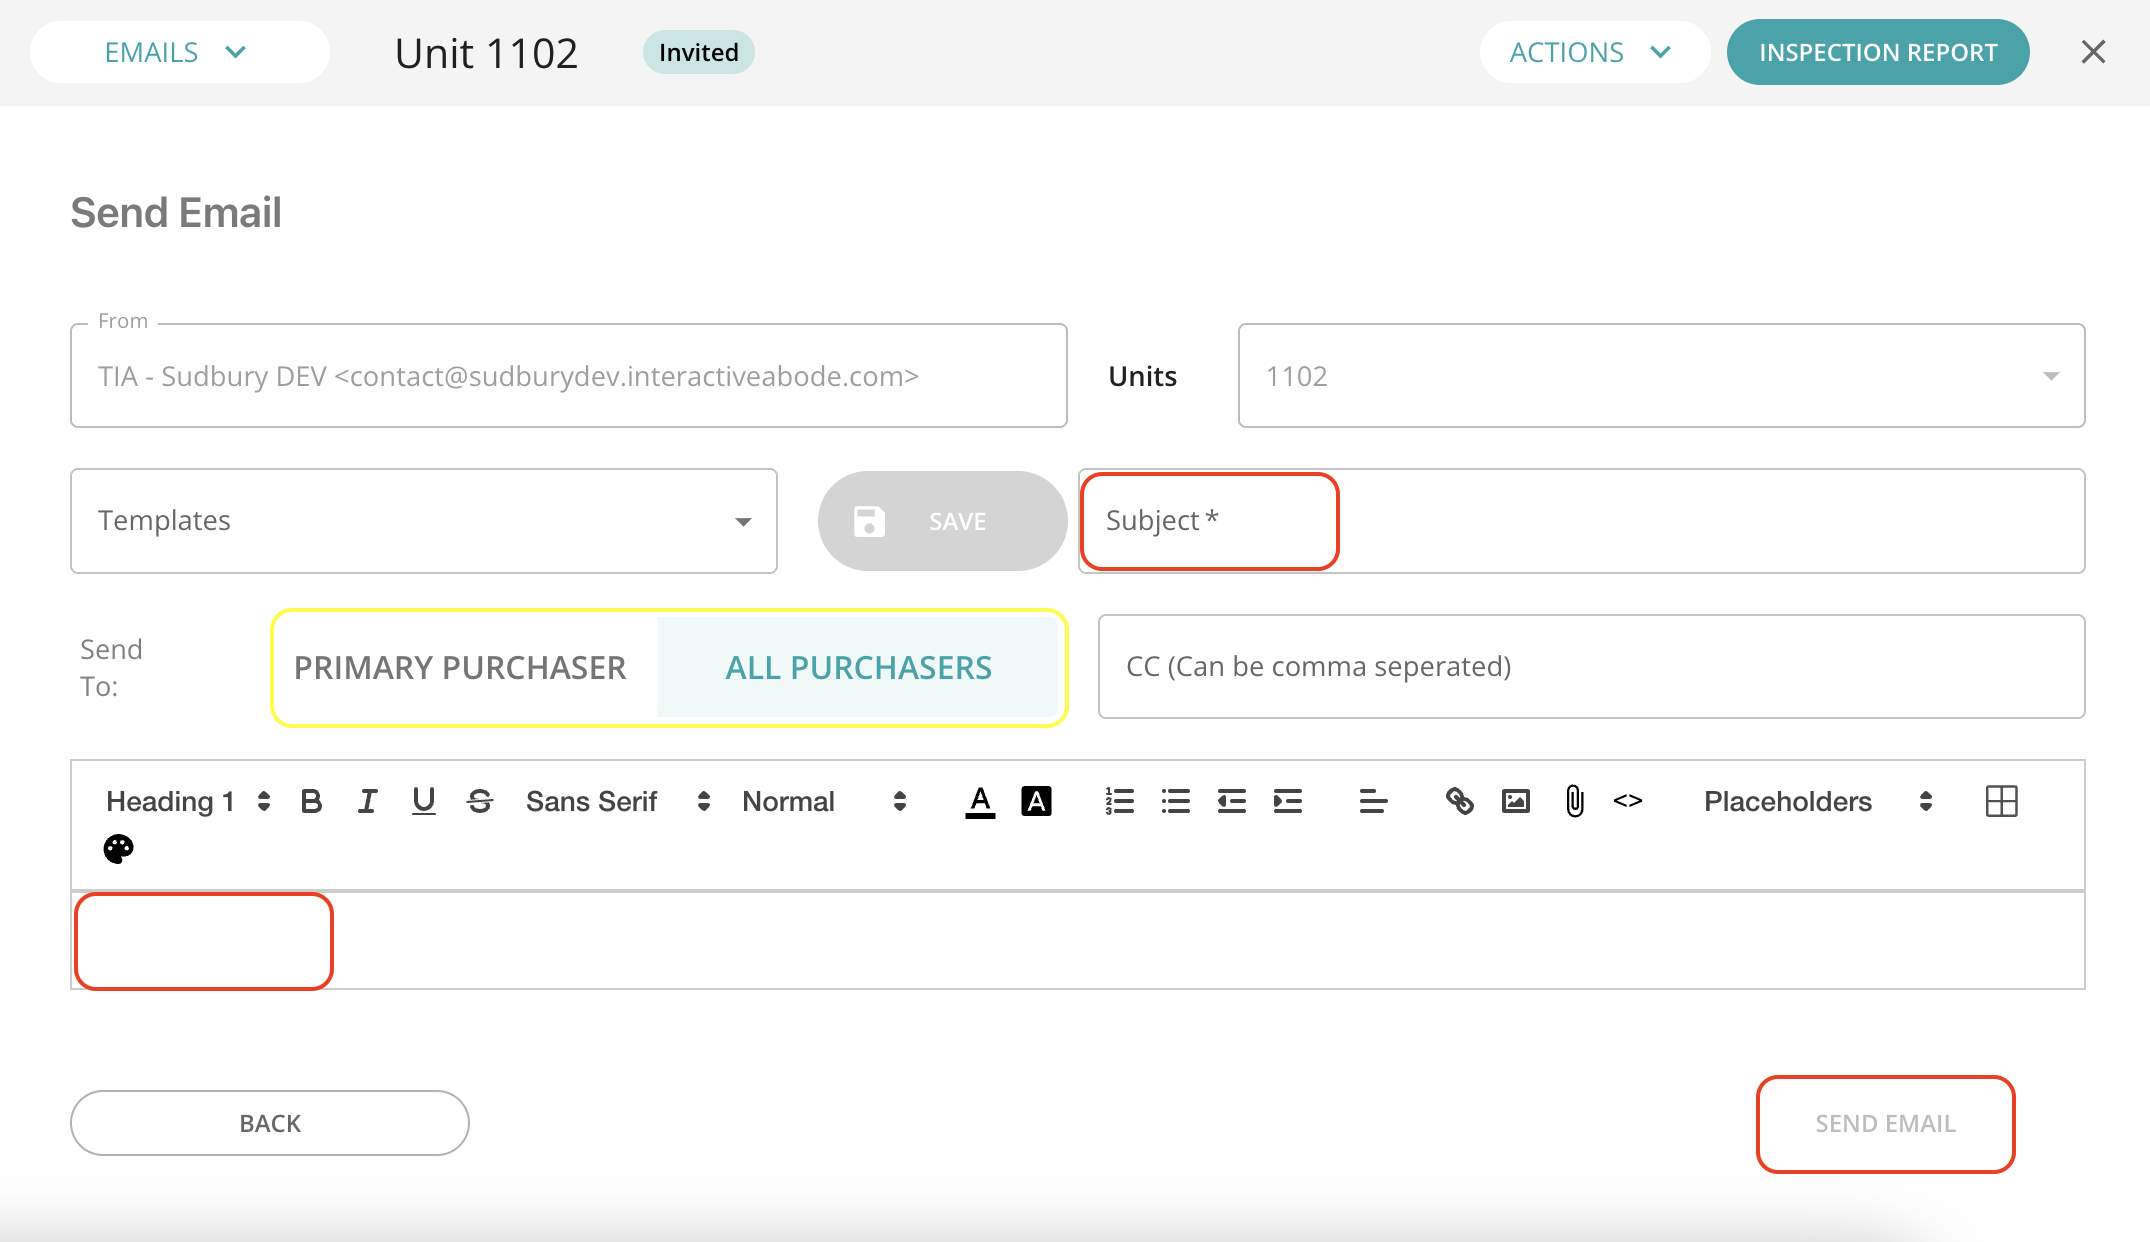The width and height of the screenshot is (2150, 1242).
Task: Open text alignment options
Action: click(x=1373, y=801)
